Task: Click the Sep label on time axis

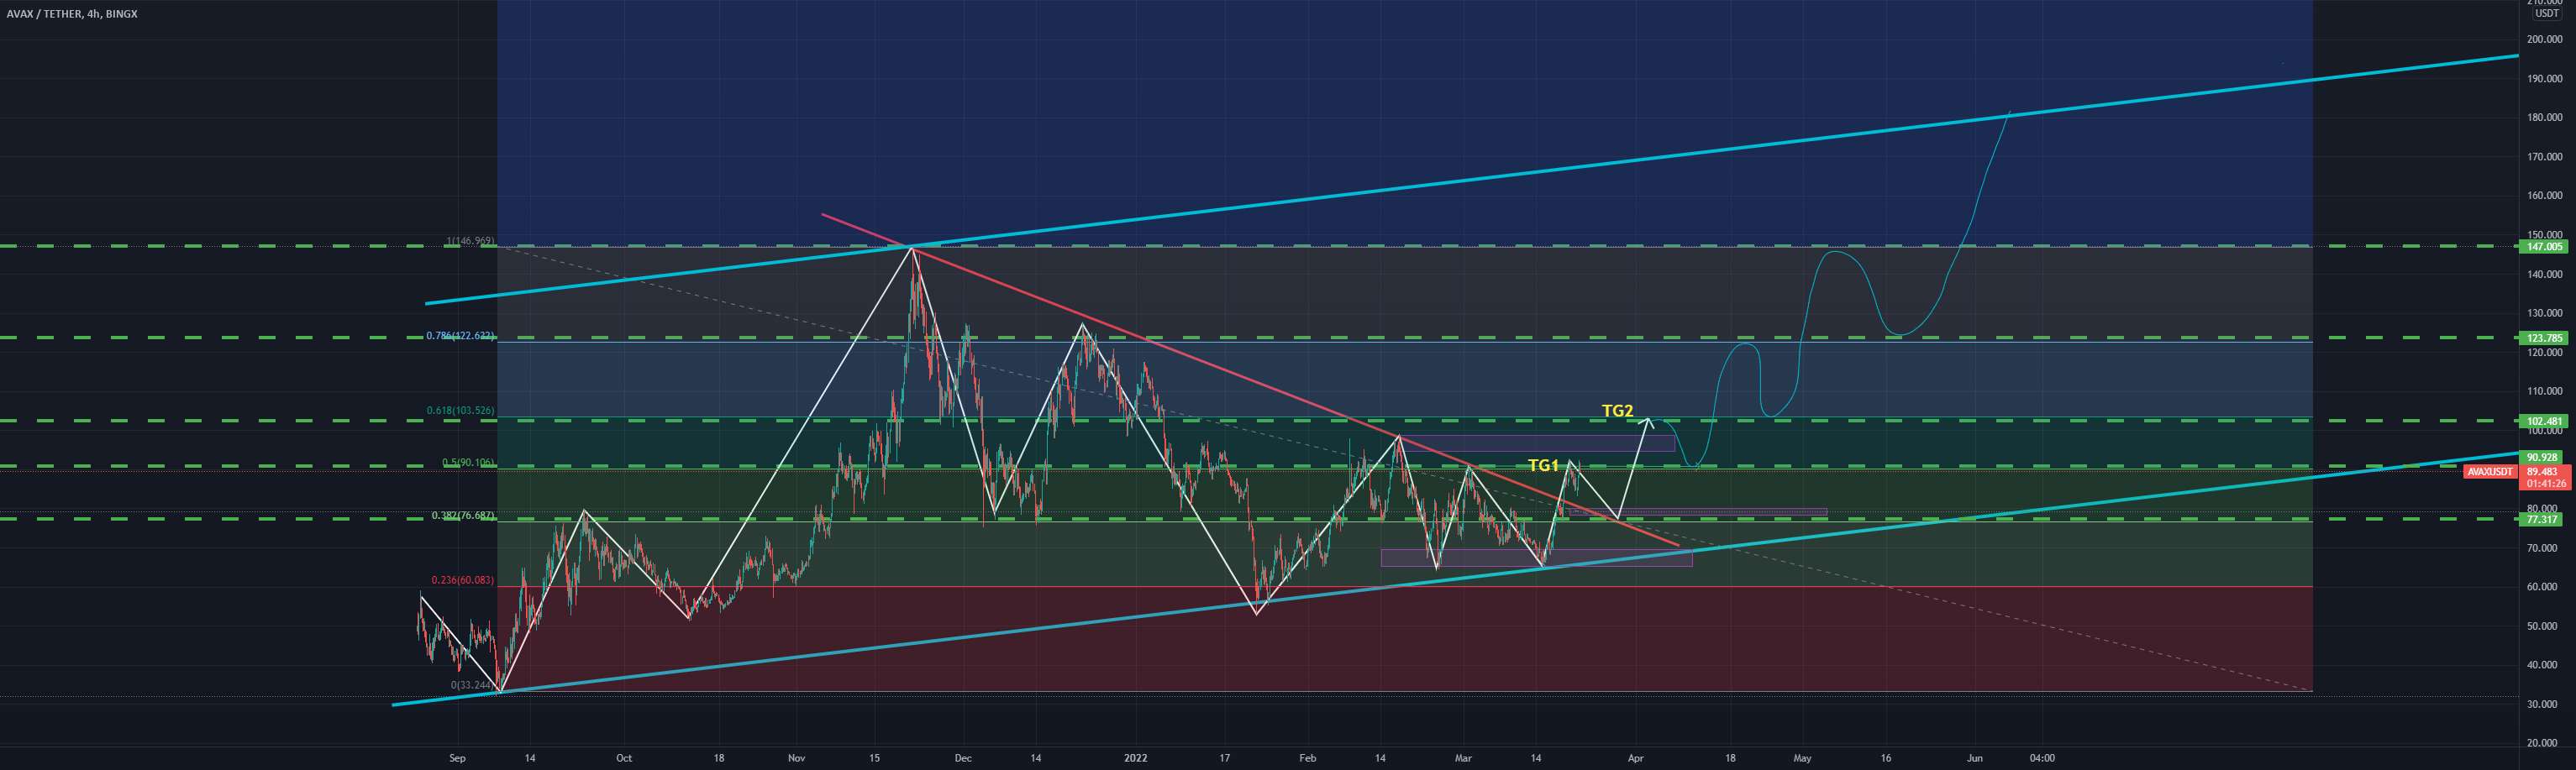Action: tap(457, 758)
